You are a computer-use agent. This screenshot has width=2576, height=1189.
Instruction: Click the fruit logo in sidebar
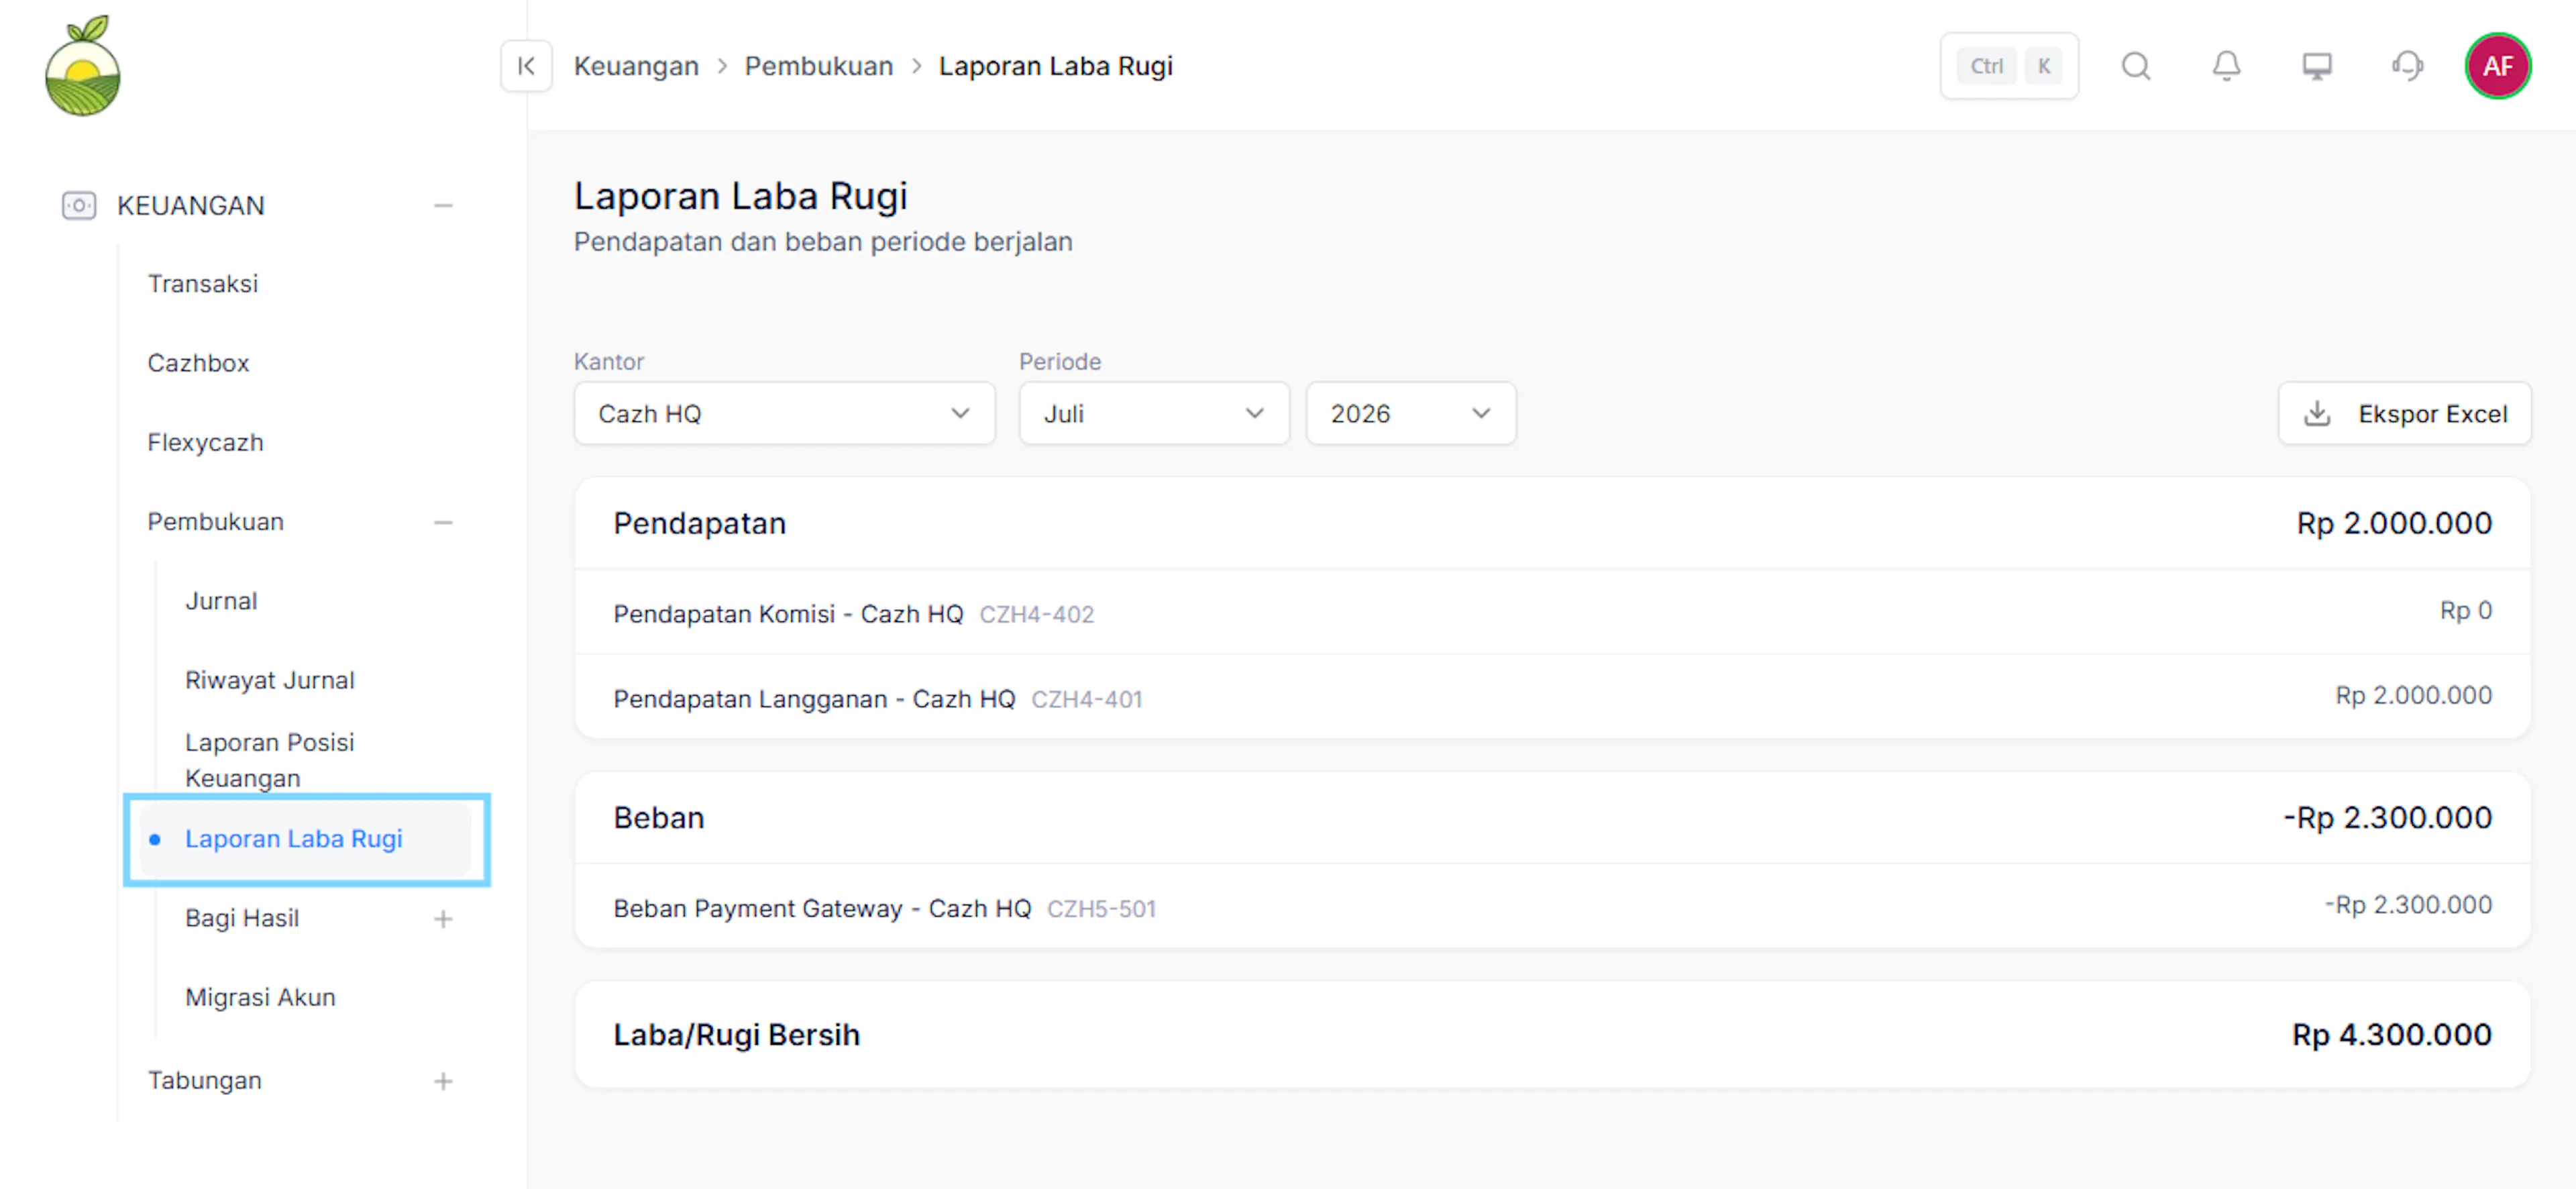pos(83,66)
